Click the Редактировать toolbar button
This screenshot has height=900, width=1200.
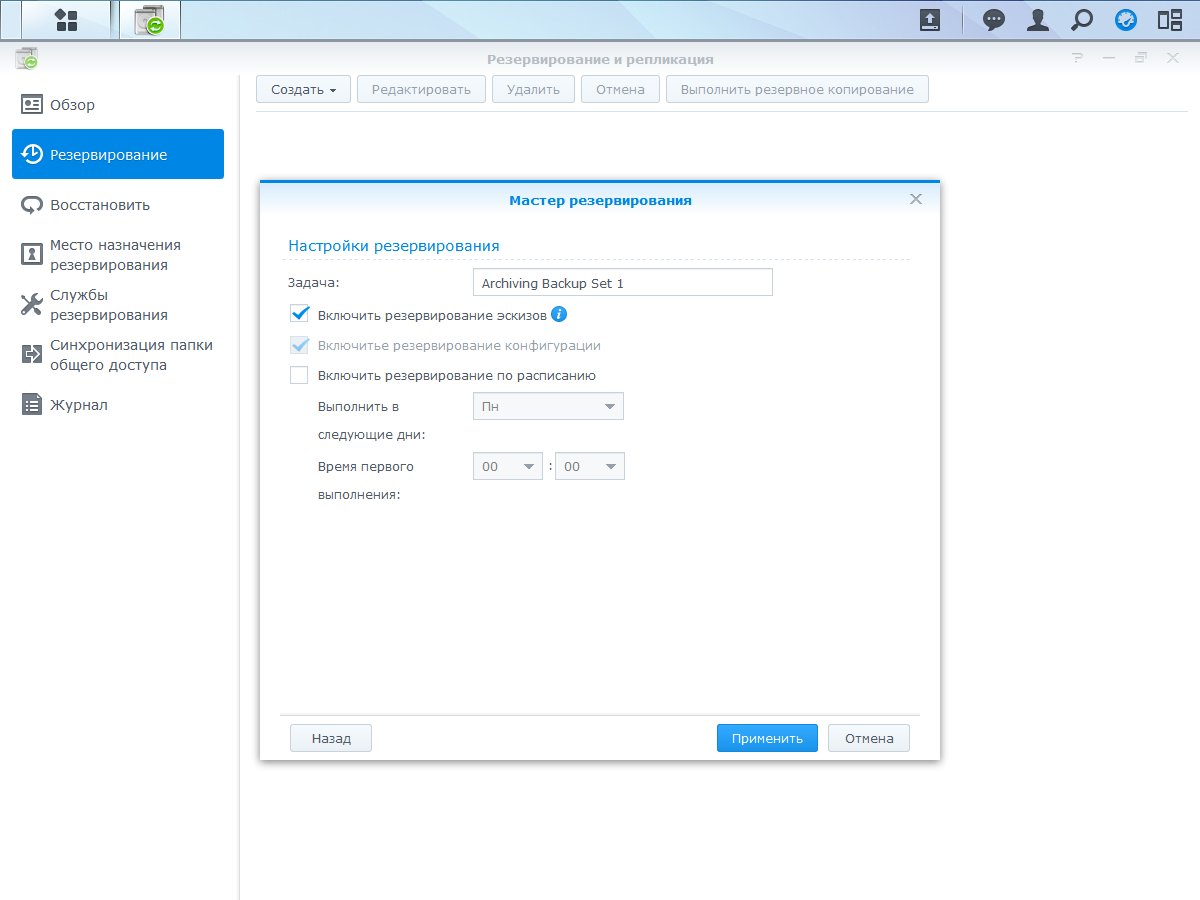(x=421, y=89)
